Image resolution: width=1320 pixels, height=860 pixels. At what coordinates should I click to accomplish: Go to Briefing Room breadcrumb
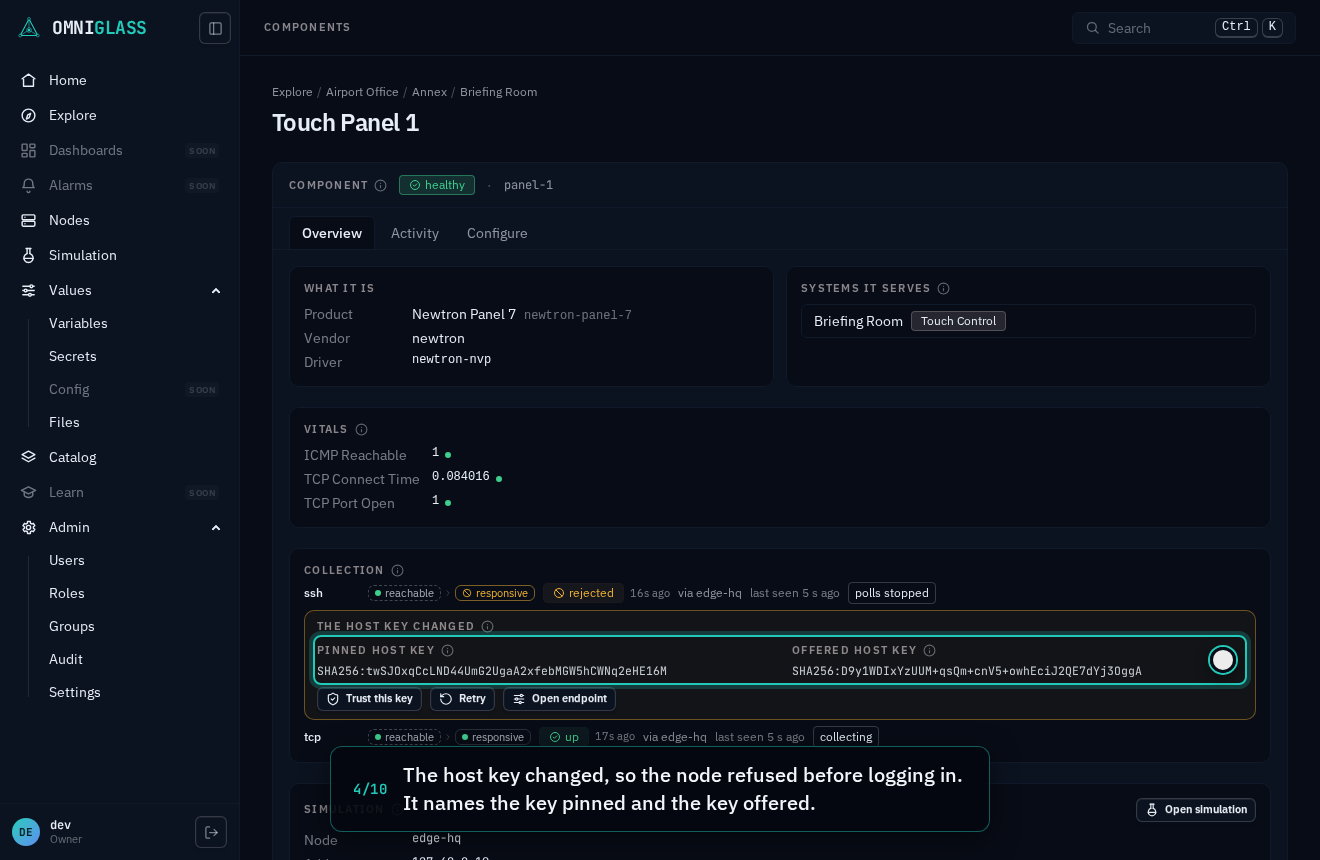(x=498, y=92)
